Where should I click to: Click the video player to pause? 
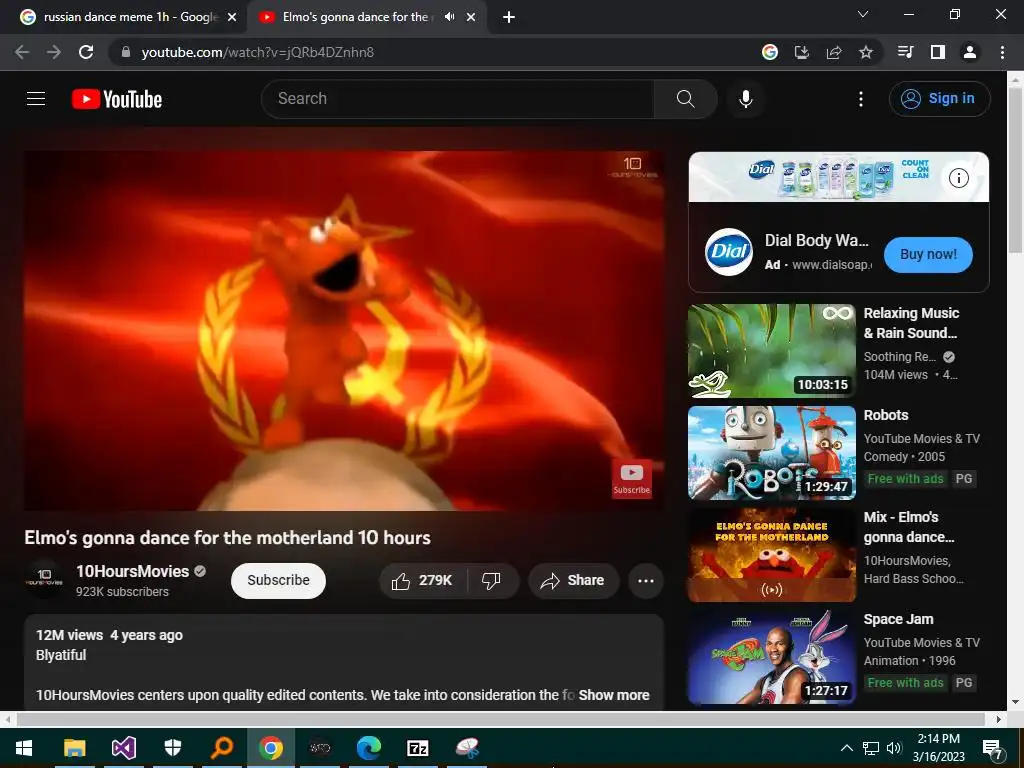[x=344, y=330]
